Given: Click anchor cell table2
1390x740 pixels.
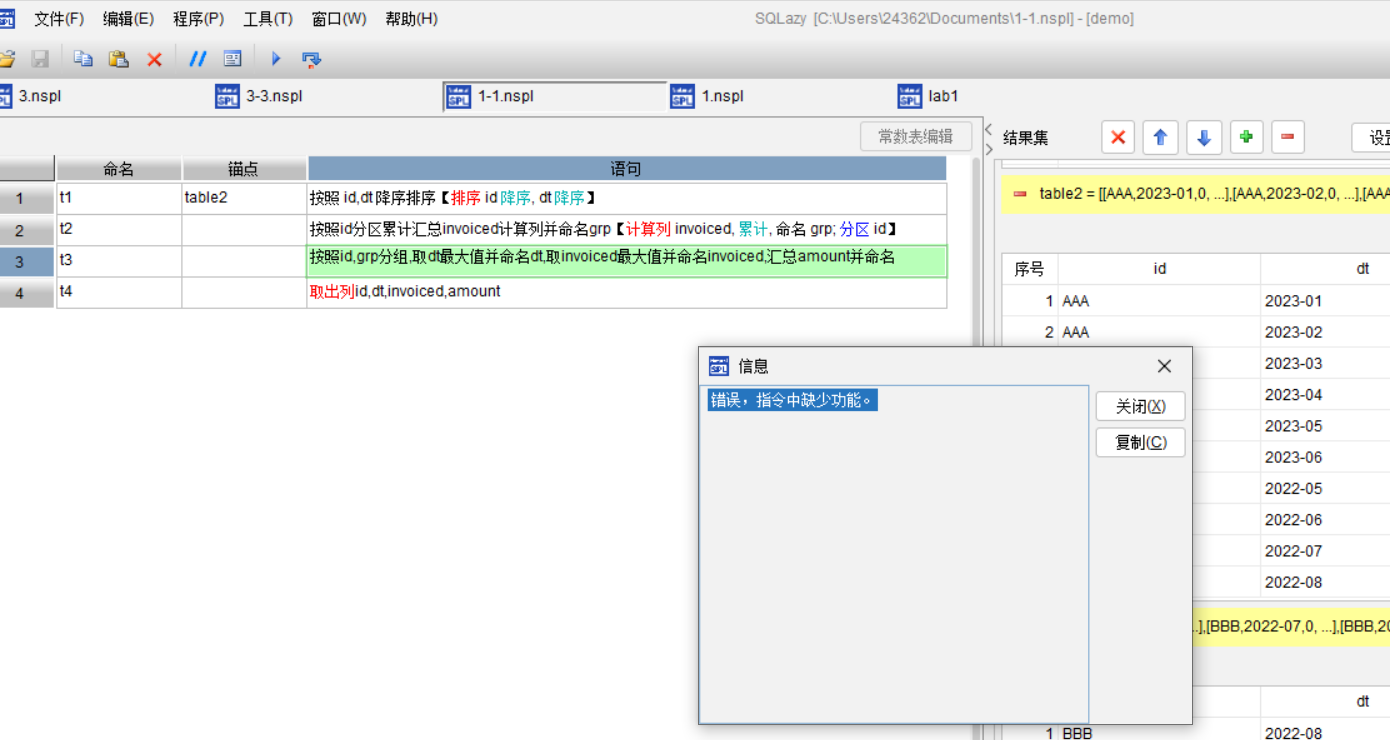Looking at the screenshot, I should click(244, 198).
